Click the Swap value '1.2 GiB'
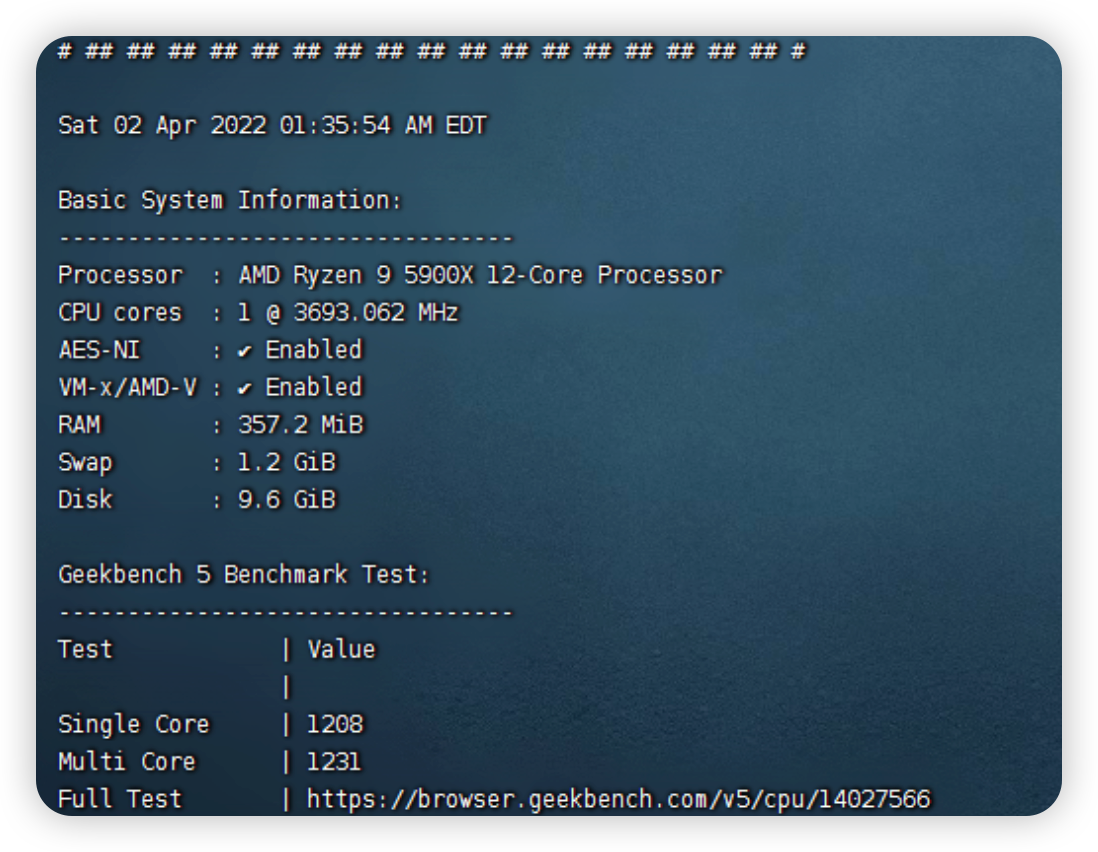Screen dimensions: 1098x852 pyautogui.click(x=286, y=462)
